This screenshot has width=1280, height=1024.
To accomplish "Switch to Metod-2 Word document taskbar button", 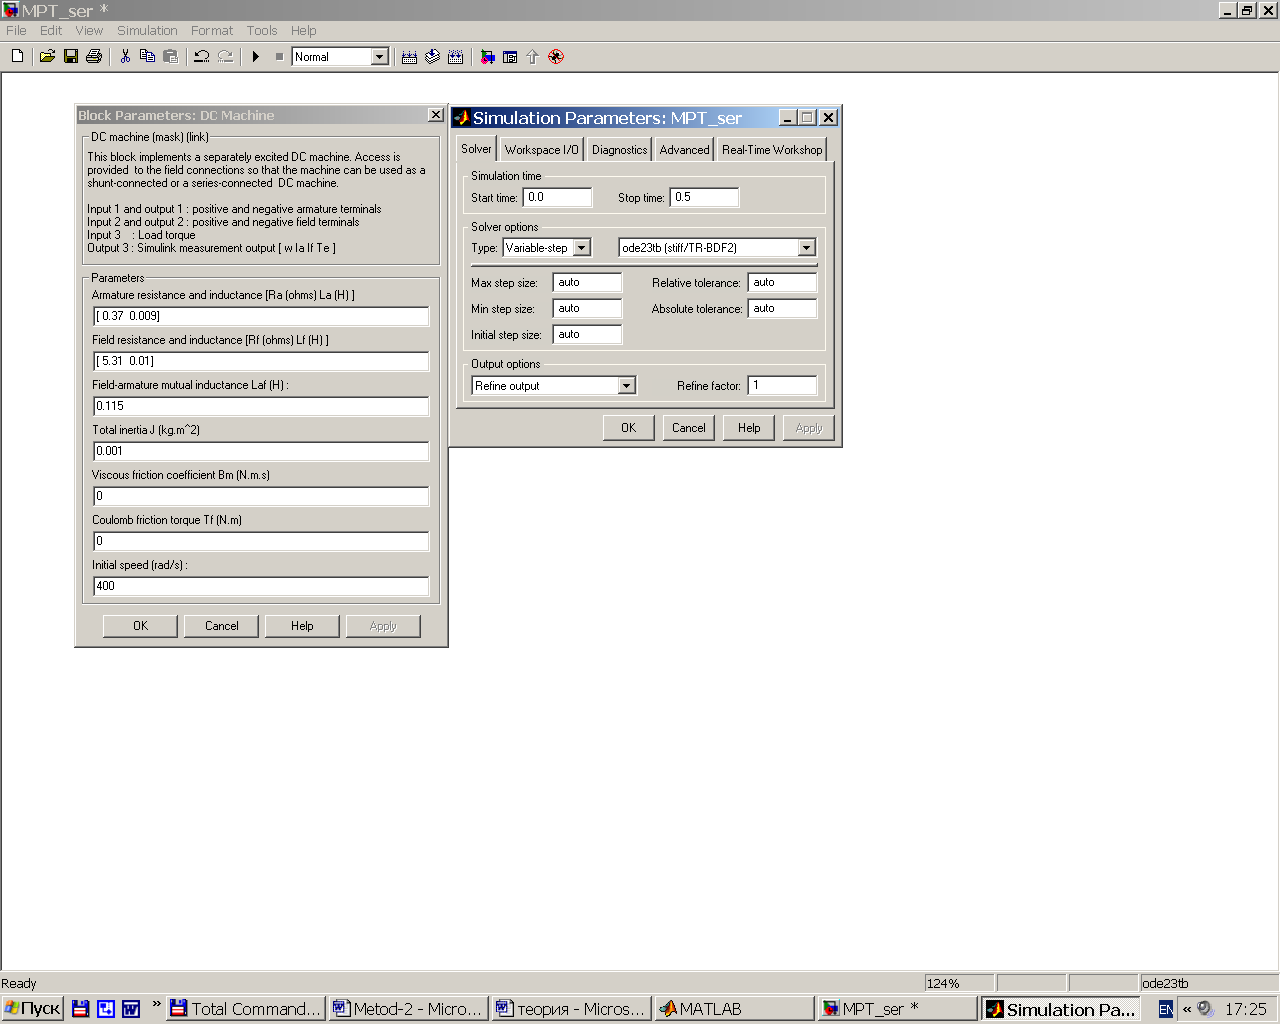I will click(x=409, y=1009).
